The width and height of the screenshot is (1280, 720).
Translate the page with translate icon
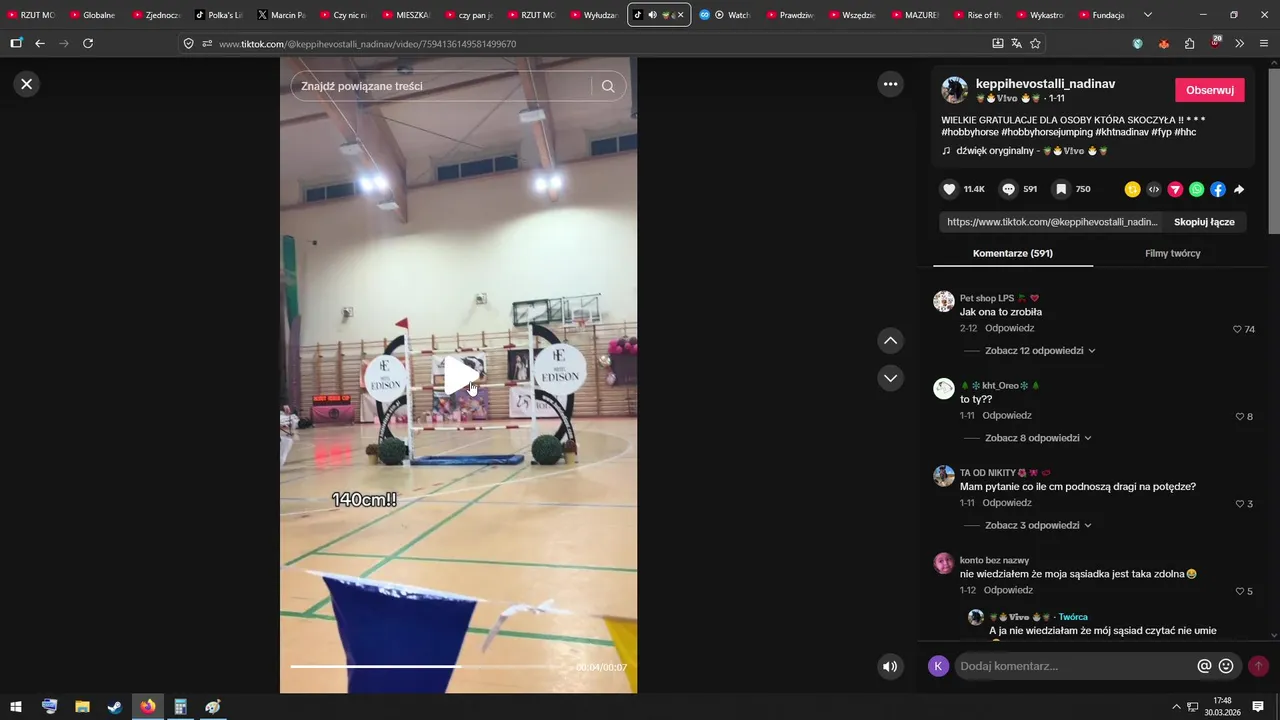coord(1016,43)
